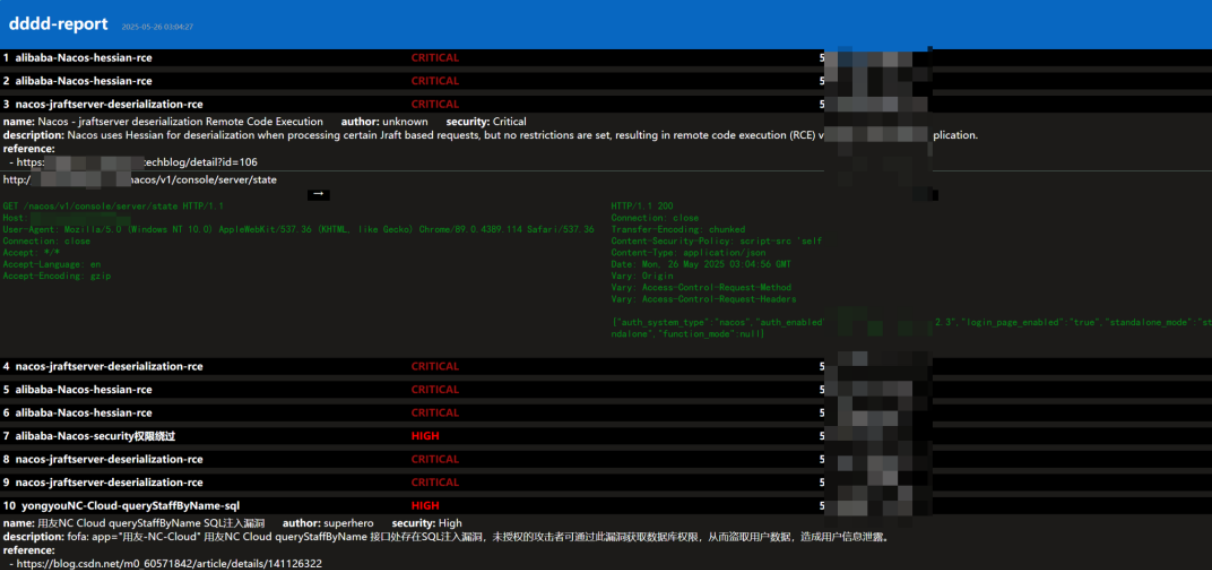Click the request line 'GET /nacos/v1/console/server/state HTTP/1.1'
1212x570 pixels.
[113, 206]
